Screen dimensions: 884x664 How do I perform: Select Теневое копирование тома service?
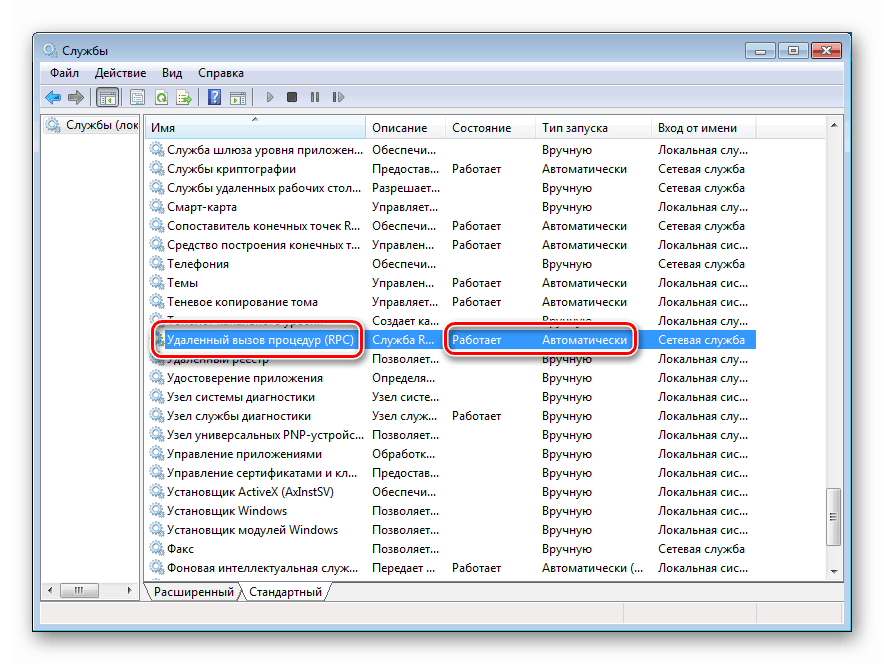[x=452, y=302]
